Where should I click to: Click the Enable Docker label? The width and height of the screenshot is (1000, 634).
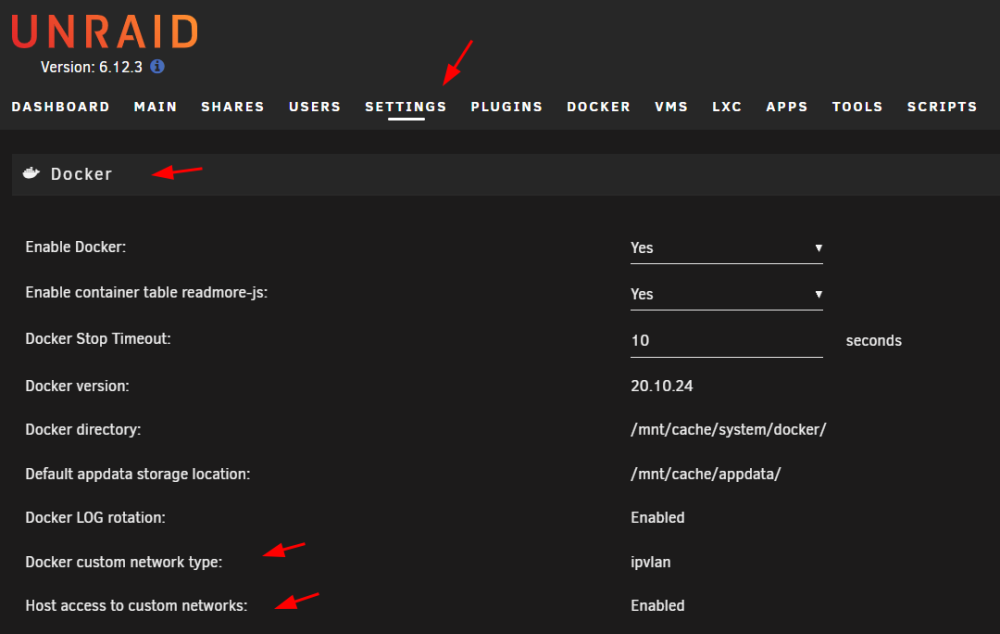76,247
